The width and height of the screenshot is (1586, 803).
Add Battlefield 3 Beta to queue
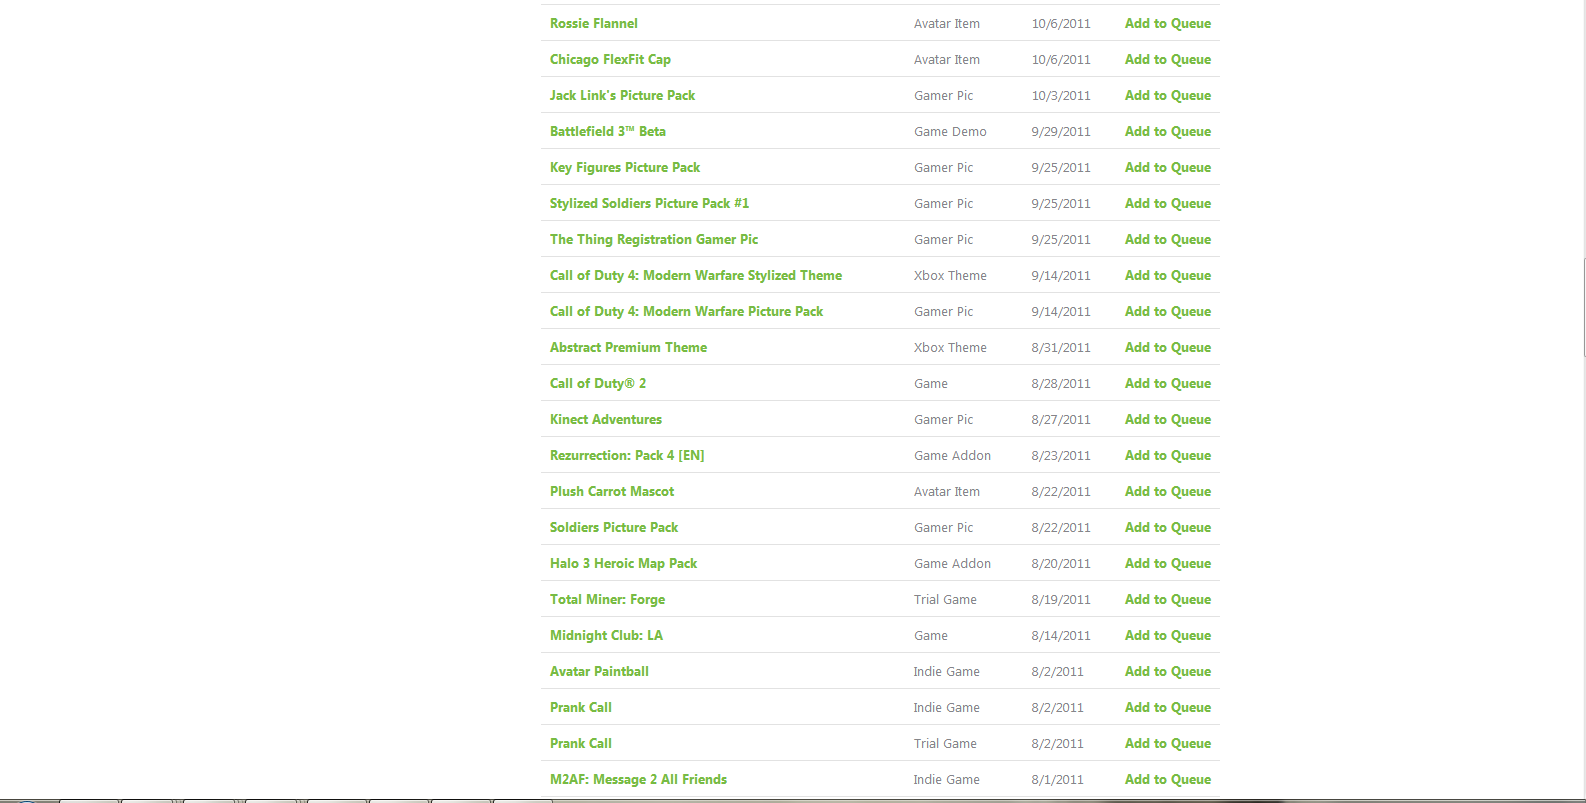(x=1168, y=131)
